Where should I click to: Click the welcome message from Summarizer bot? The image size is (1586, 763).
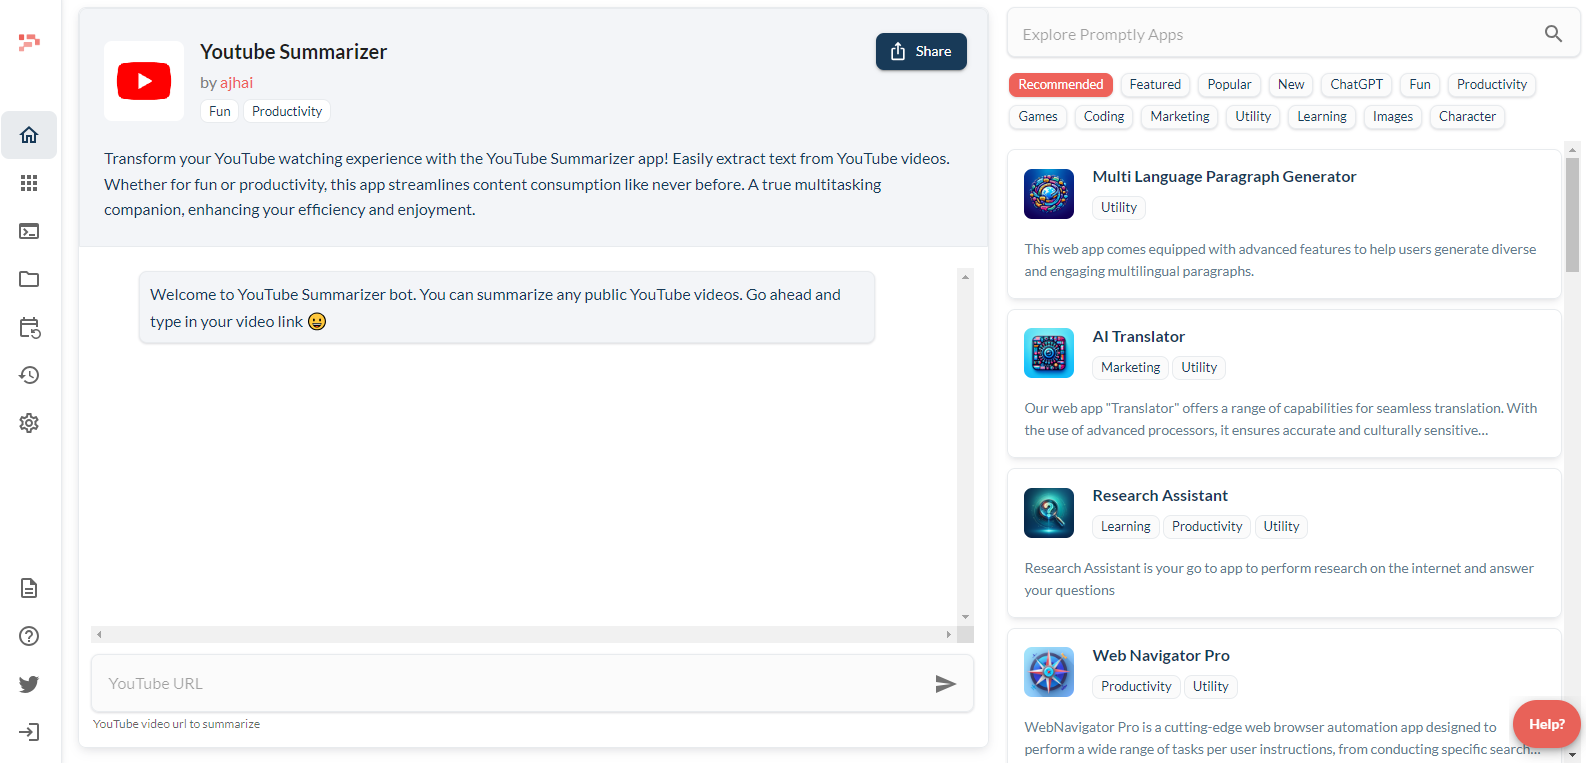pyautogui.click(x=507, y=308)
